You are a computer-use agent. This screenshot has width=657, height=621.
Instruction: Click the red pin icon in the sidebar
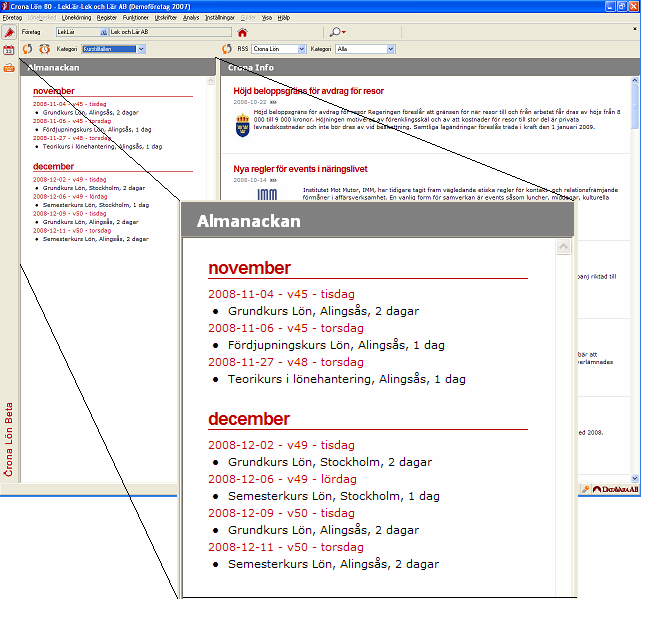(9, 32)
